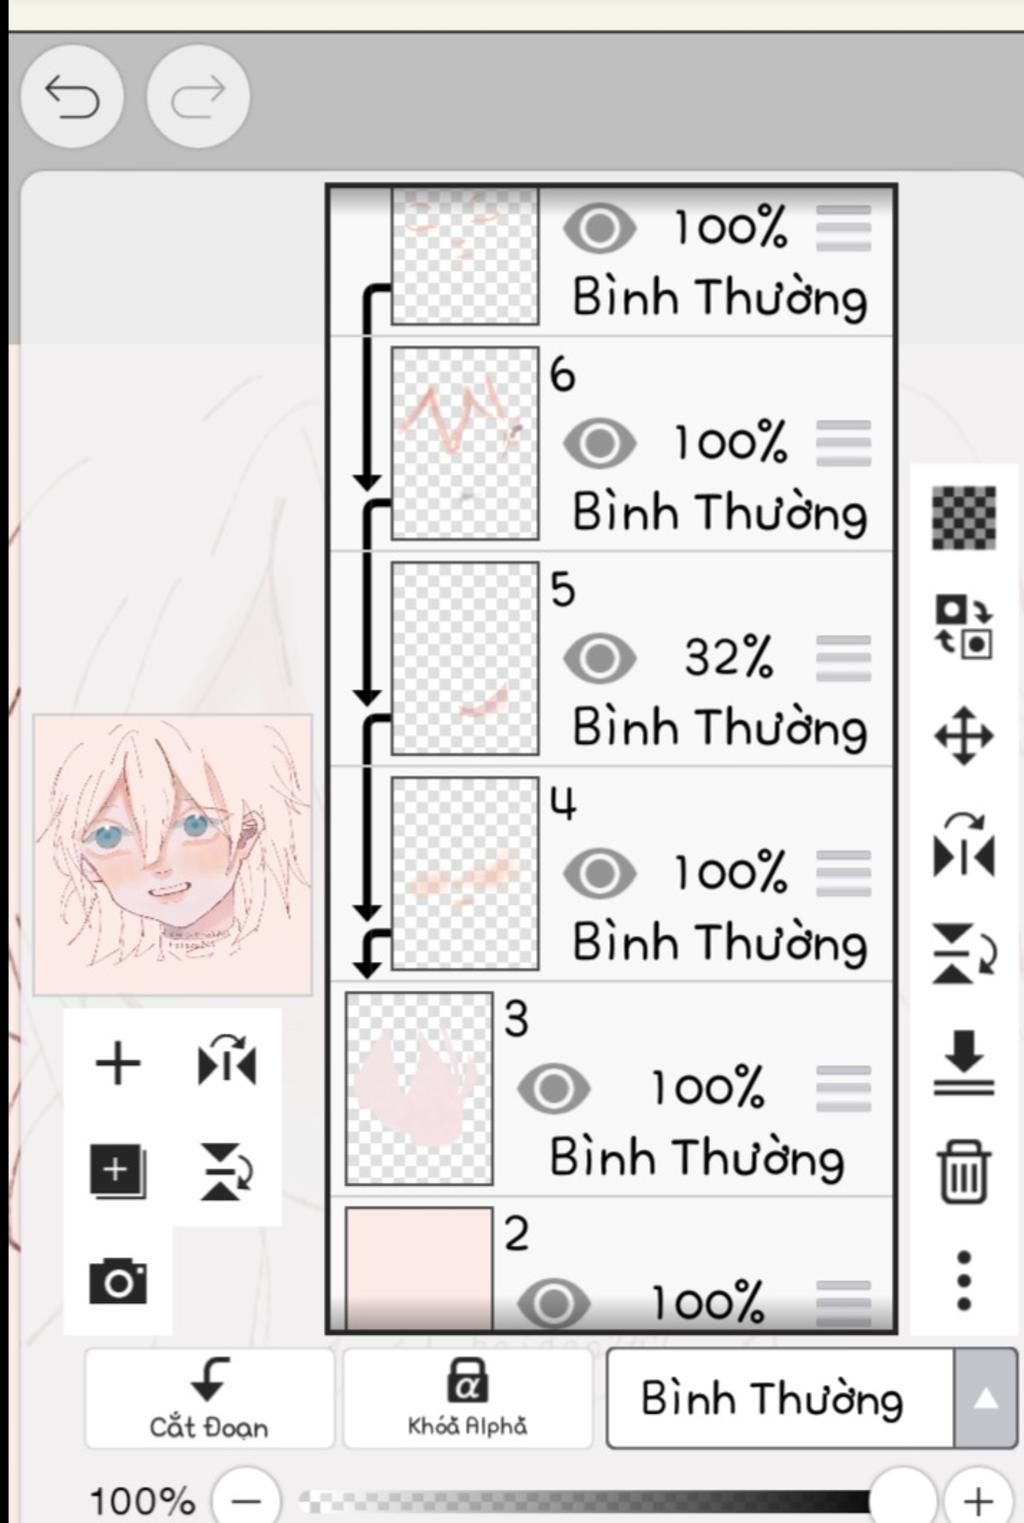Open the three-dot more options menu
Image resolution: width=1024 pixels, height=1523 pixels.
click(964, 1280)
